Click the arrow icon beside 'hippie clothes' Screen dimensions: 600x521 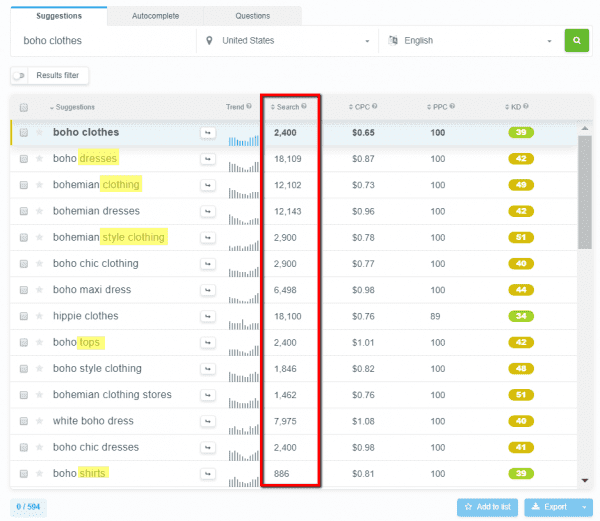point(207,316)
